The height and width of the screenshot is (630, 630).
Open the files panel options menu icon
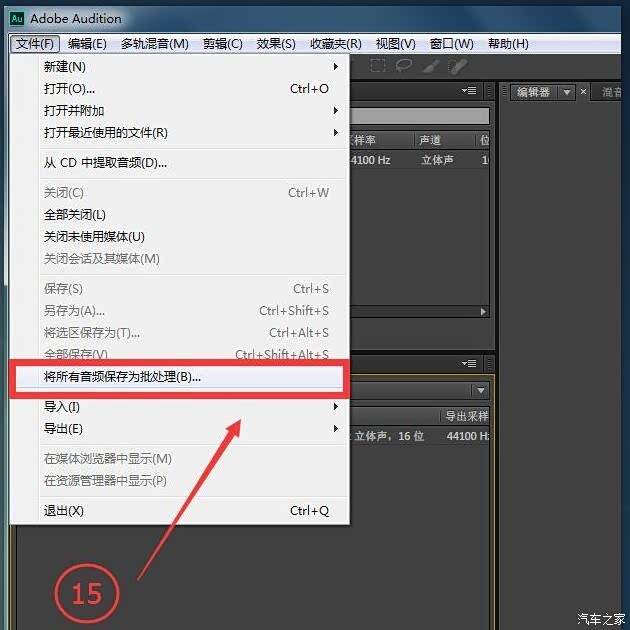469,91
